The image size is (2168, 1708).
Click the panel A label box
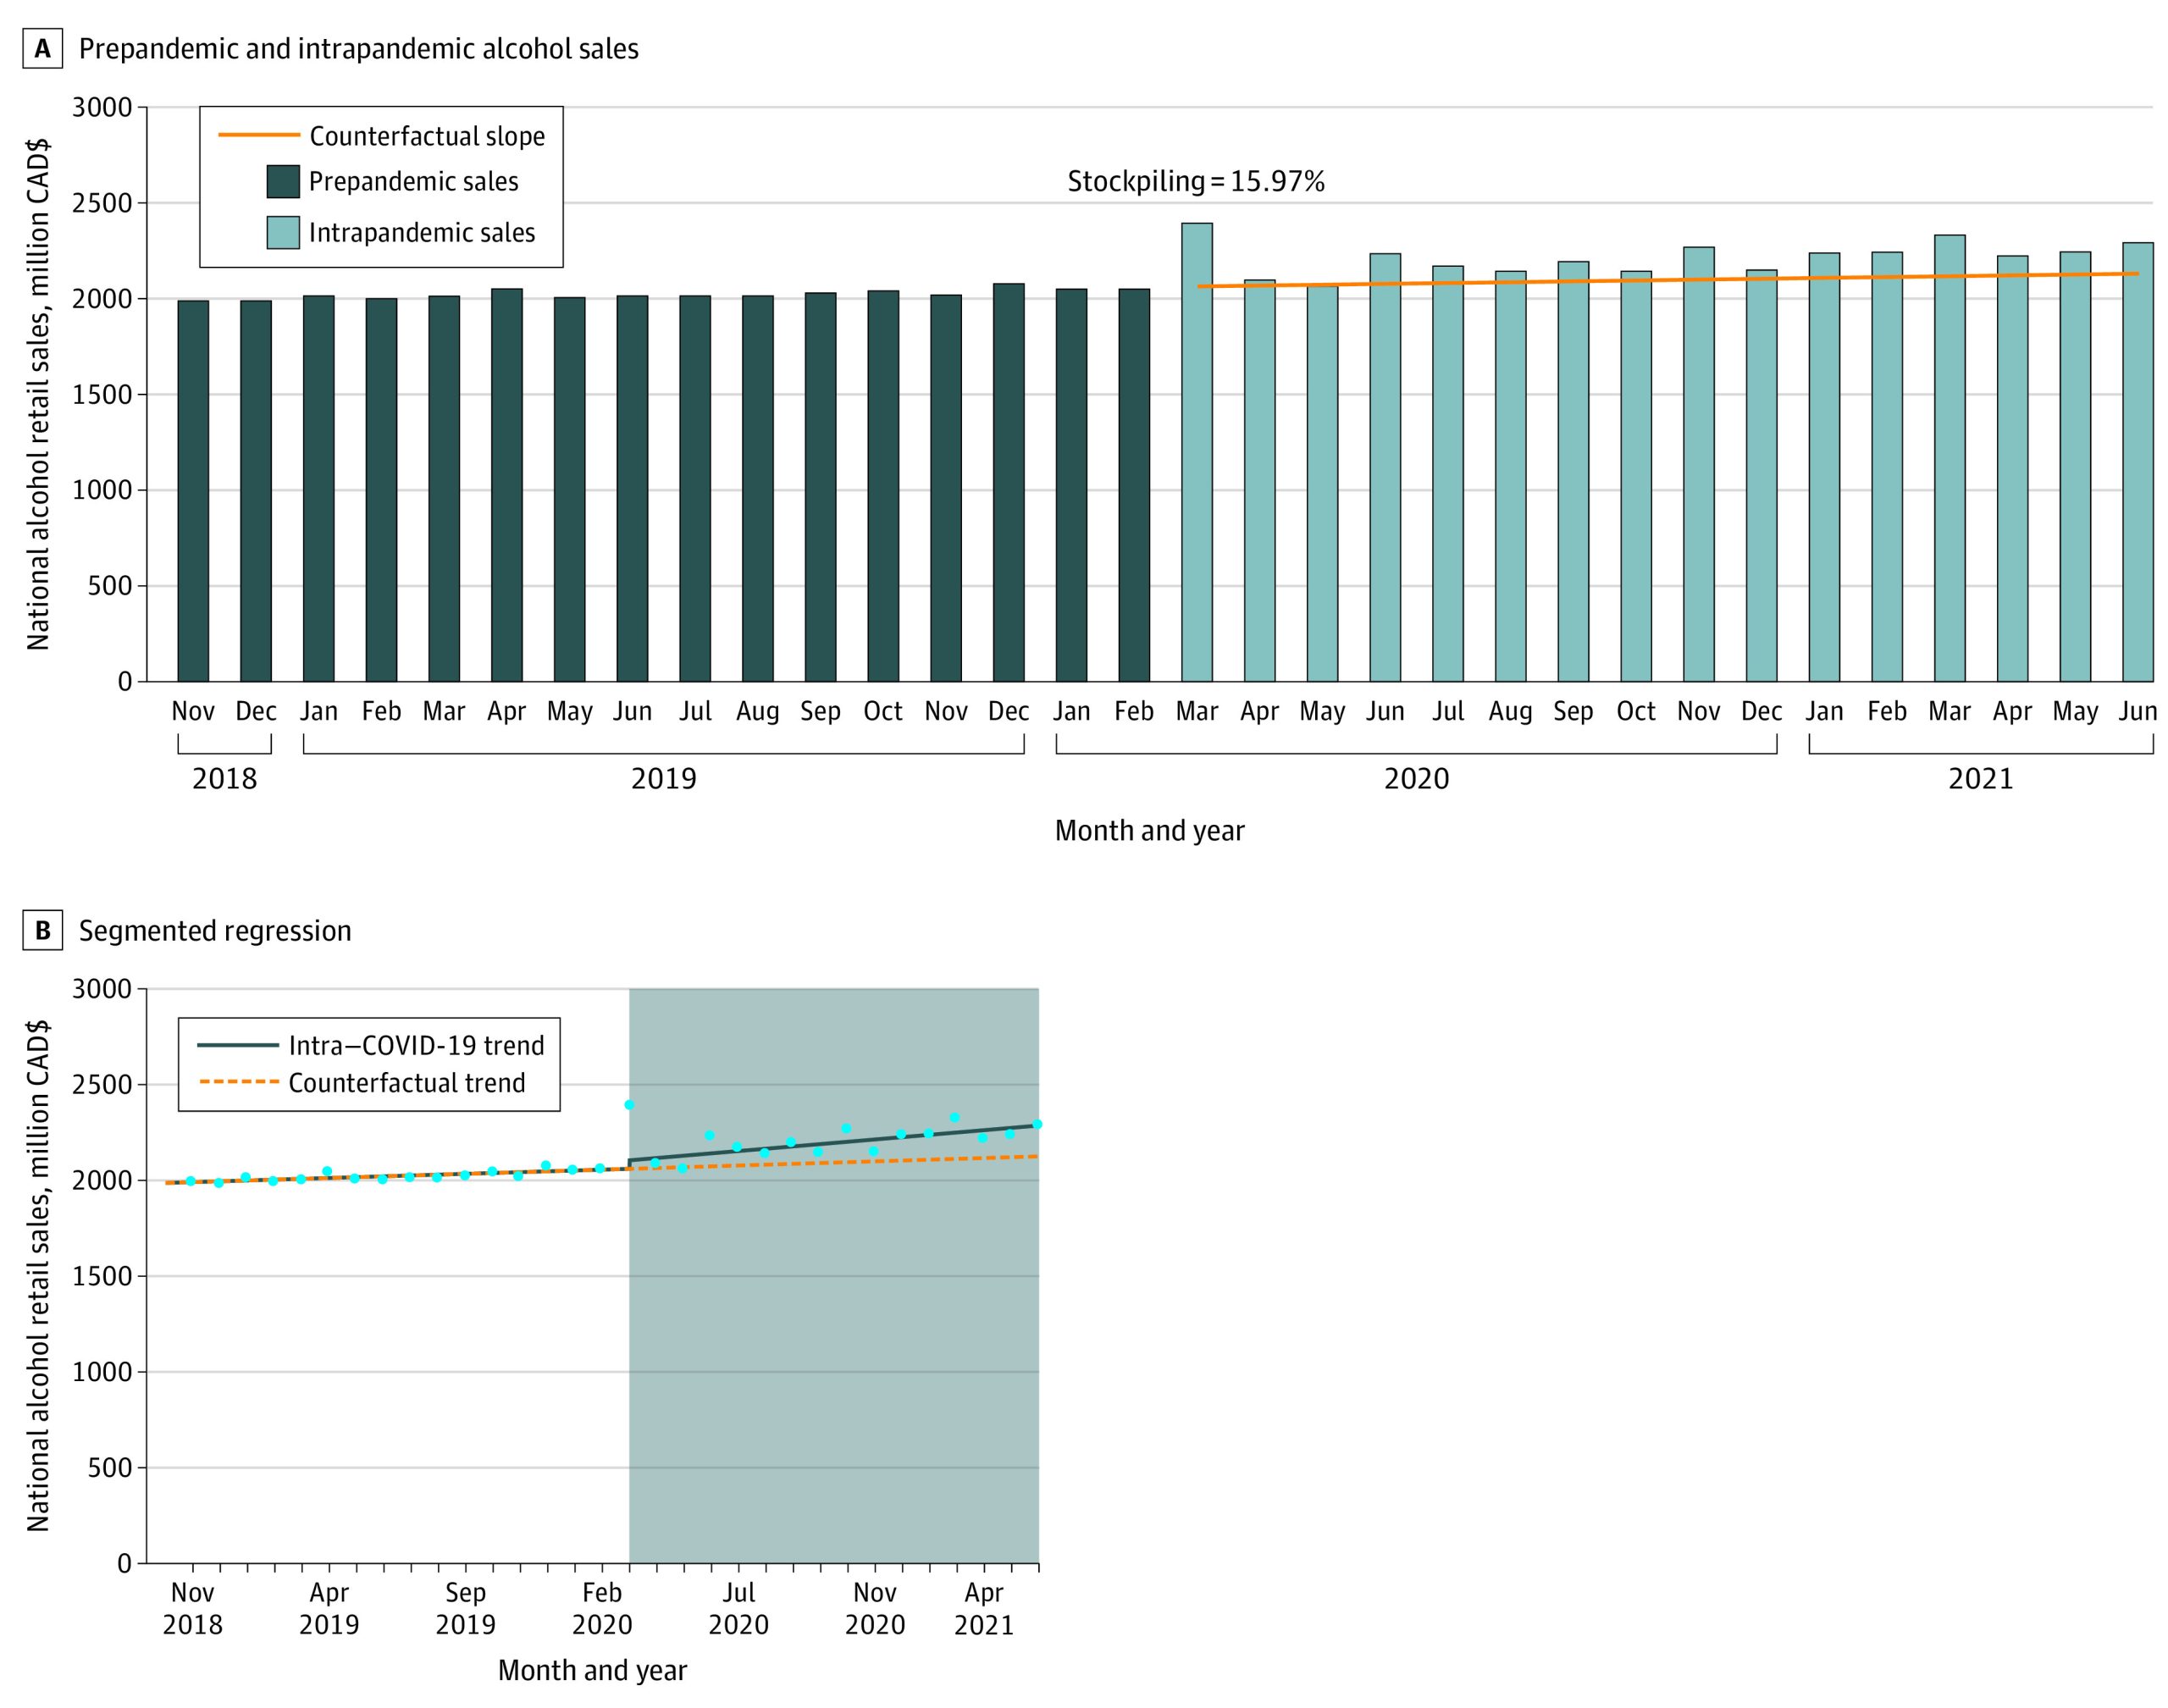(x=42, y=49)
